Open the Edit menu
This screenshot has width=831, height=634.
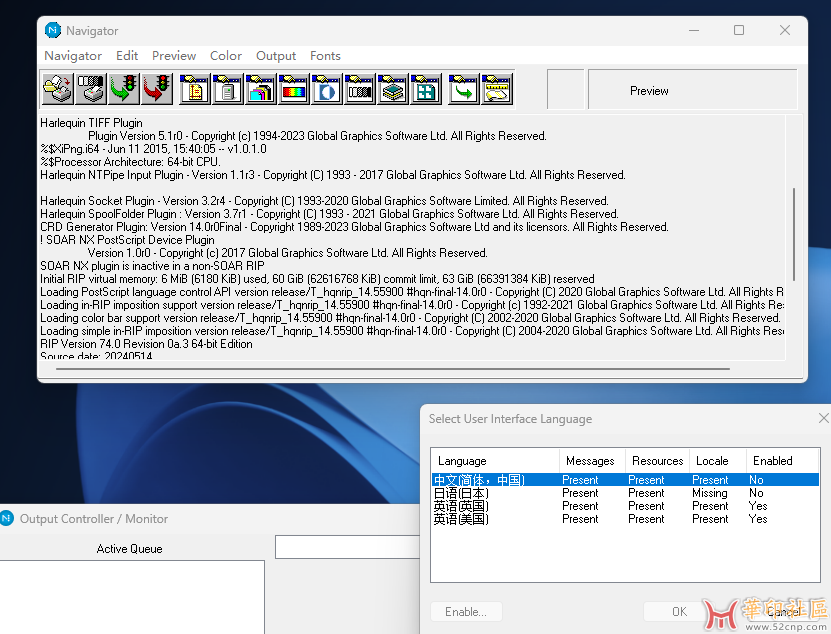click(x=127, y=56)
